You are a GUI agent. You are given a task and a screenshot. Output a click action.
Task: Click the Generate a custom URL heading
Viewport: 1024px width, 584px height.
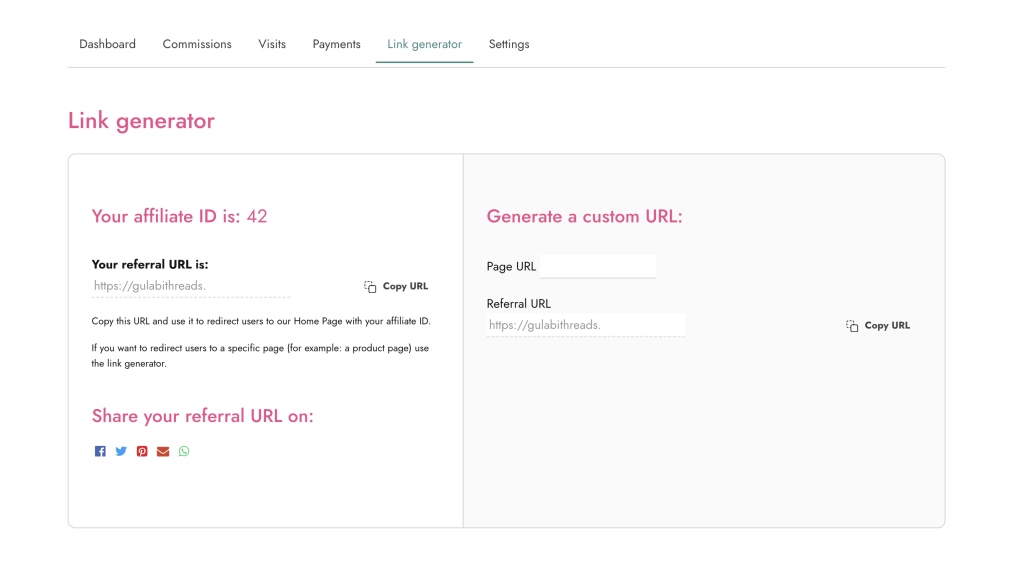(584, 216)
